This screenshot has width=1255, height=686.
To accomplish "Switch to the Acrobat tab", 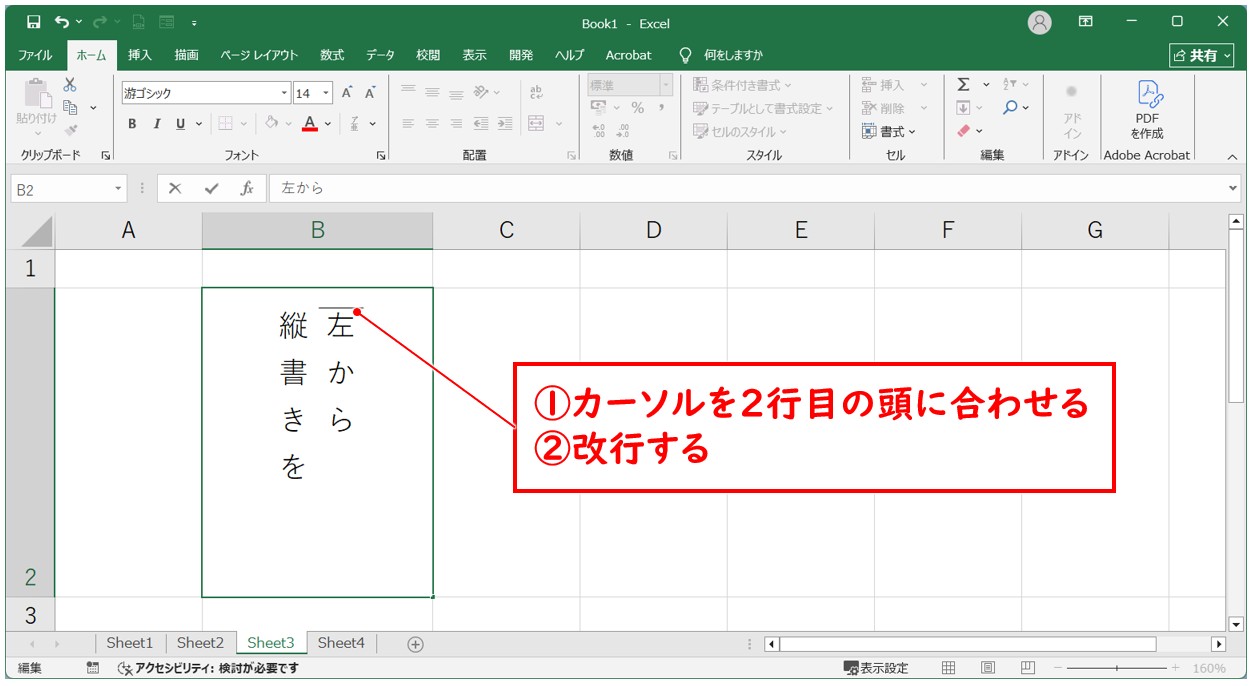I will pos(629,55).
